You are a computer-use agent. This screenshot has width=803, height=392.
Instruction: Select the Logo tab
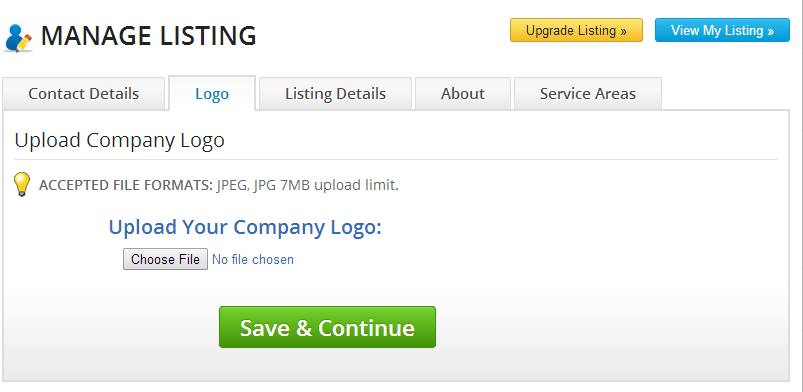212,94
